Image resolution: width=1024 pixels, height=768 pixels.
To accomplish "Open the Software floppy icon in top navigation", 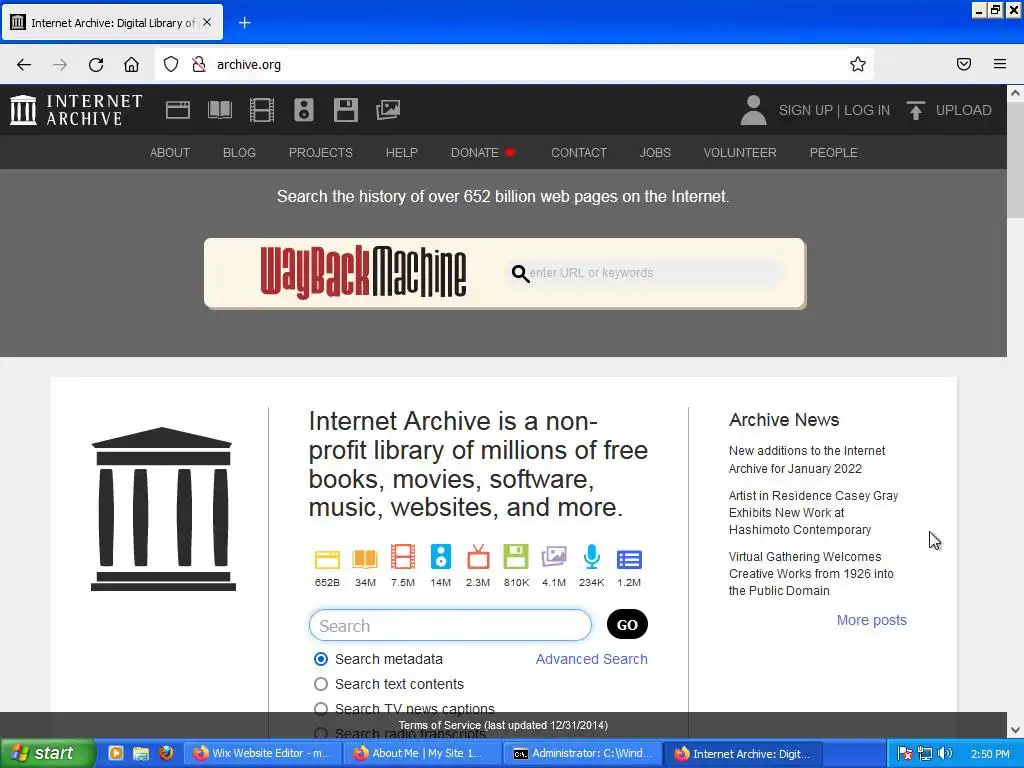I will tap(345, 110).
